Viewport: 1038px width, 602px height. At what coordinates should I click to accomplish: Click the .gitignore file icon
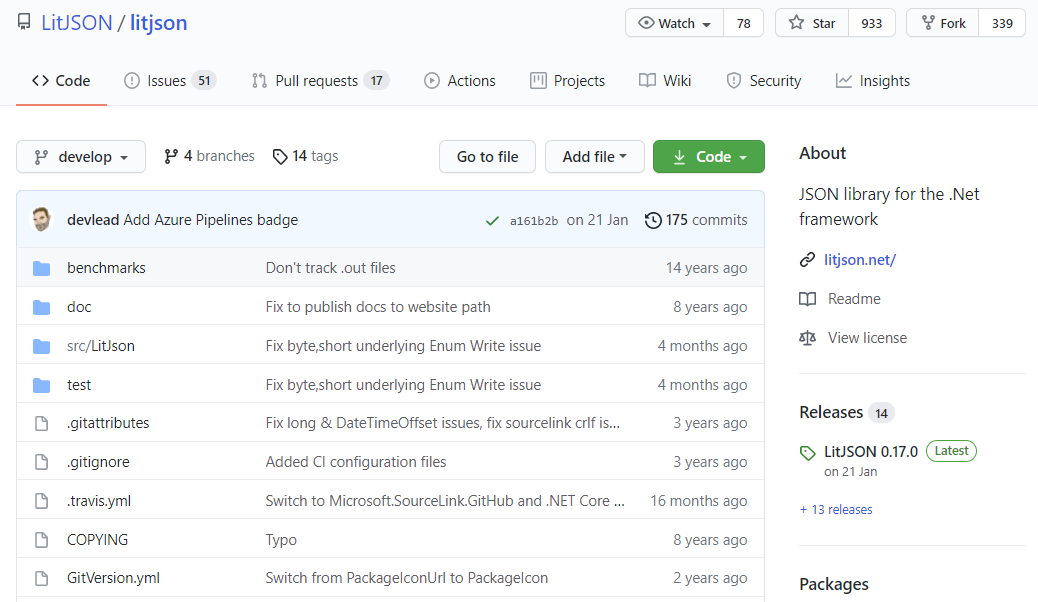41,462
